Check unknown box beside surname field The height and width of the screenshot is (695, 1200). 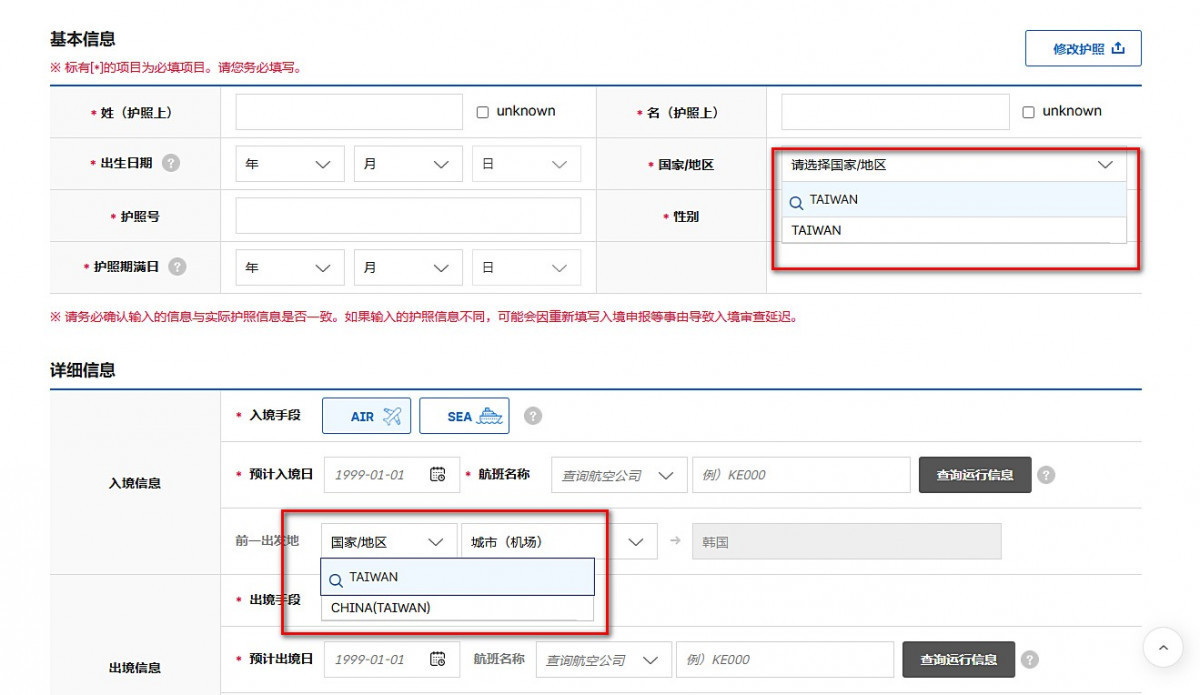click(x=481, y=111)
